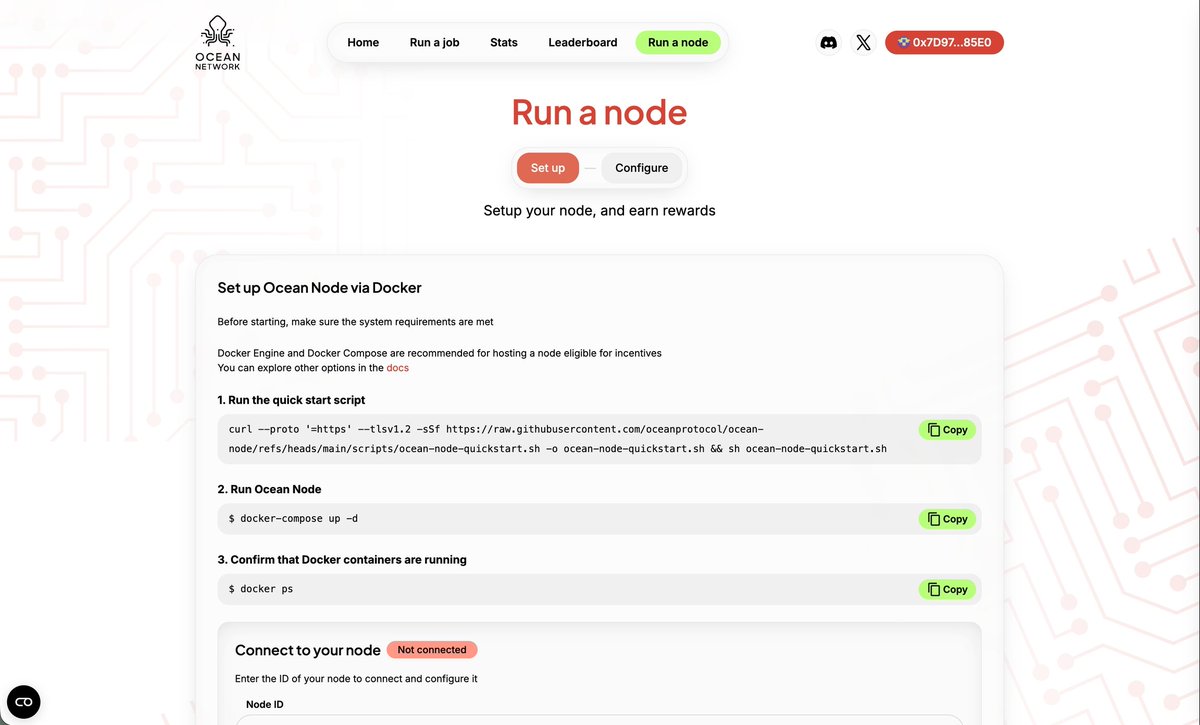
Task: Open the Stats page
Action: coord(504,43)
